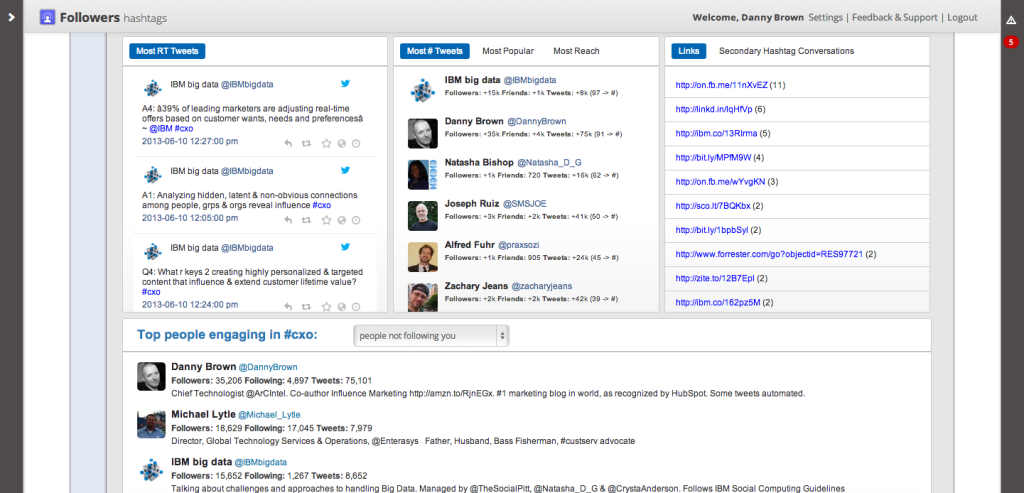Click Alfred Fuhr's avatar photo
This screenshot has width=1024, height=493.
[423, 257]
